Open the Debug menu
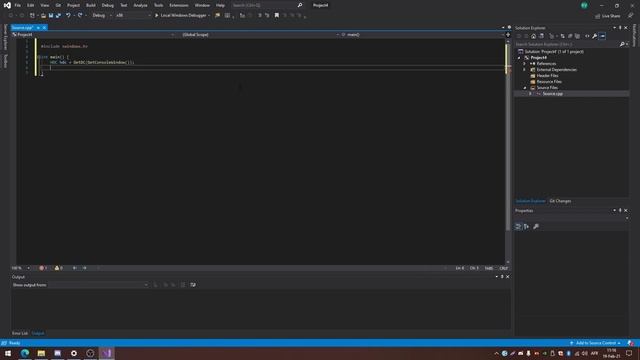The width and height of the screenshot is (640, 360). coord(108,5)
